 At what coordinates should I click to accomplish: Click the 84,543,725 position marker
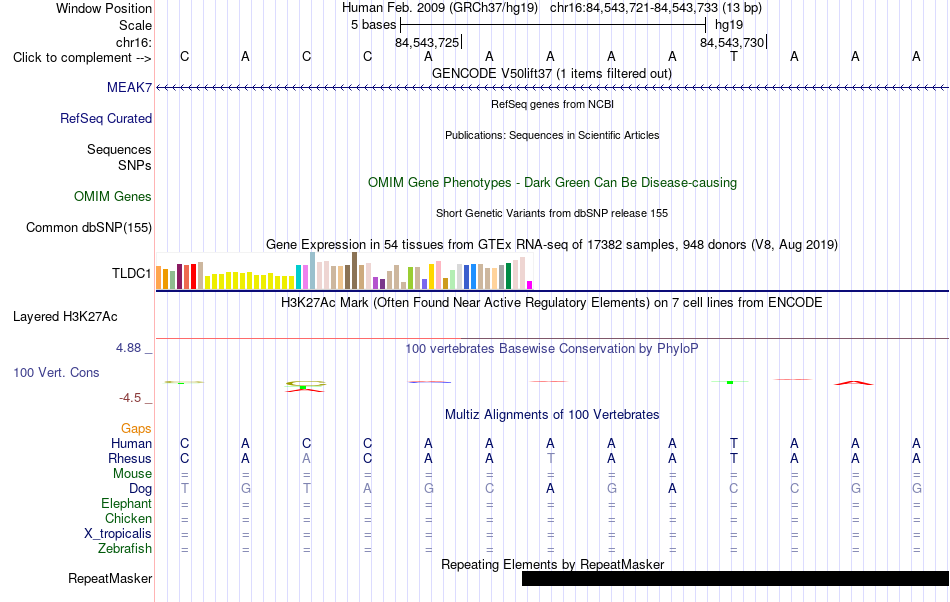point(427,42)
